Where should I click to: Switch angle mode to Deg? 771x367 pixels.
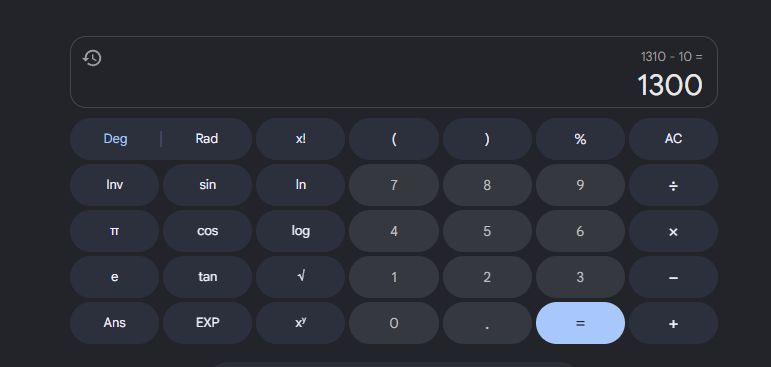click(116, 139)
